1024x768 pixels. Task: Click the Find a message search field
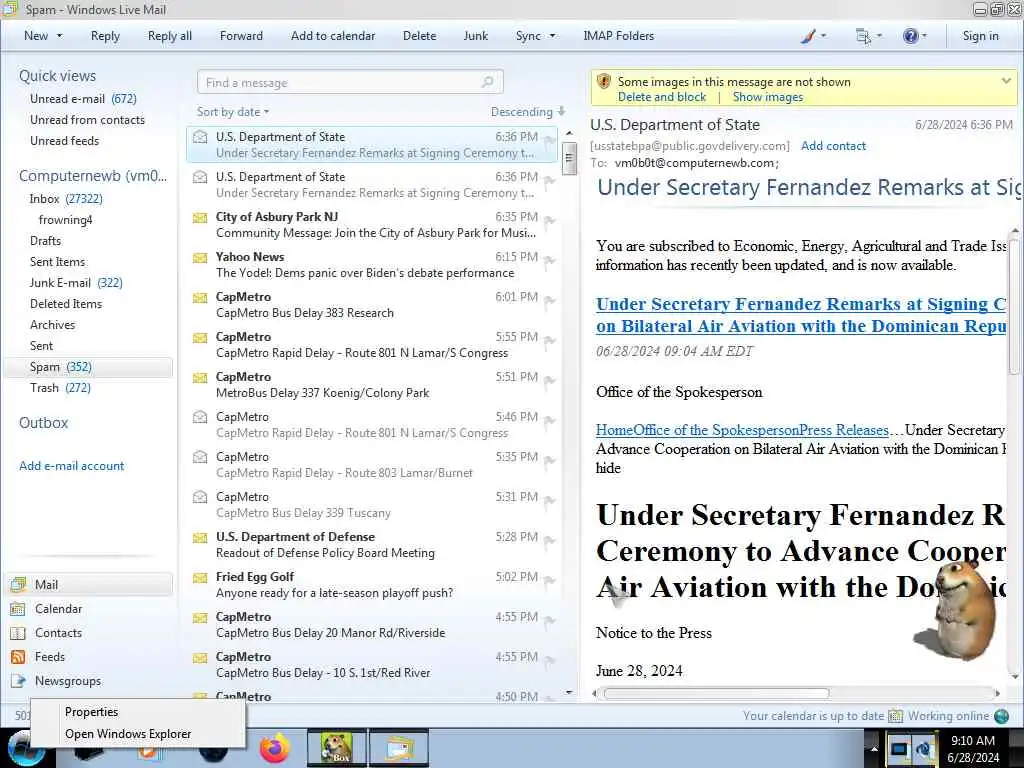click(350, 82)
